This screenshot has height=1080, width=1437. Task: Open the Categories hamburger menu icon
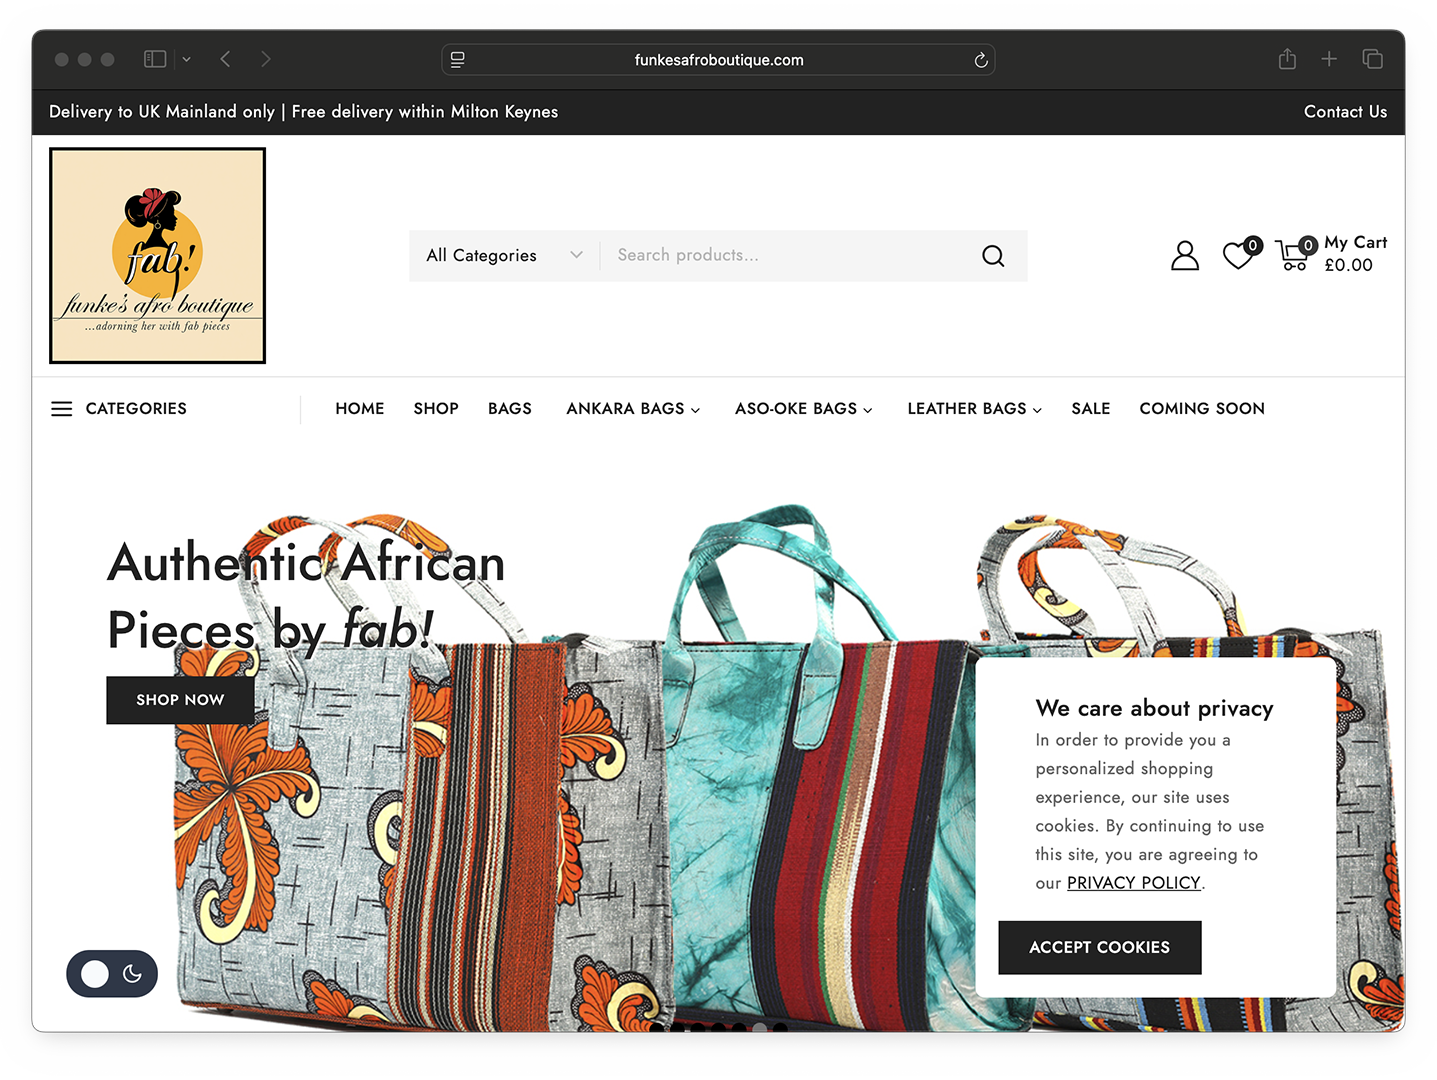[x=62, y=409]
